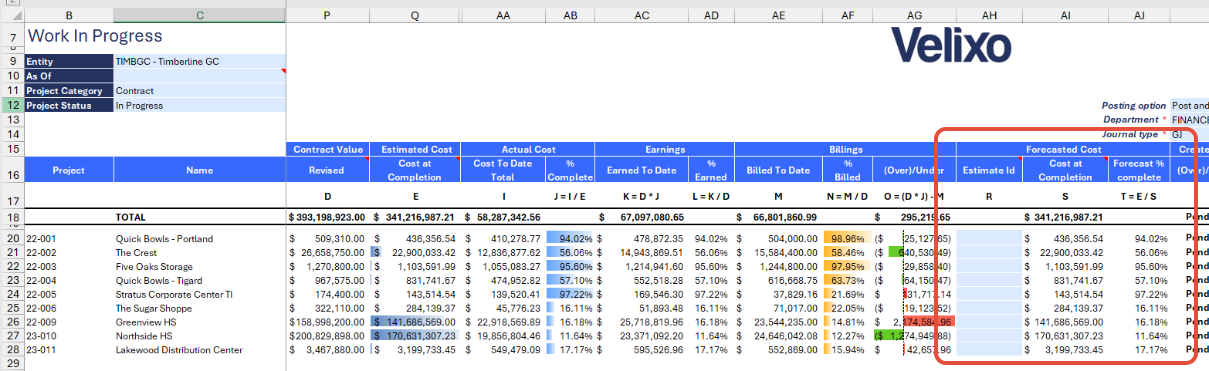Select the Project Status cell showing In Progress

pos(200,105)
